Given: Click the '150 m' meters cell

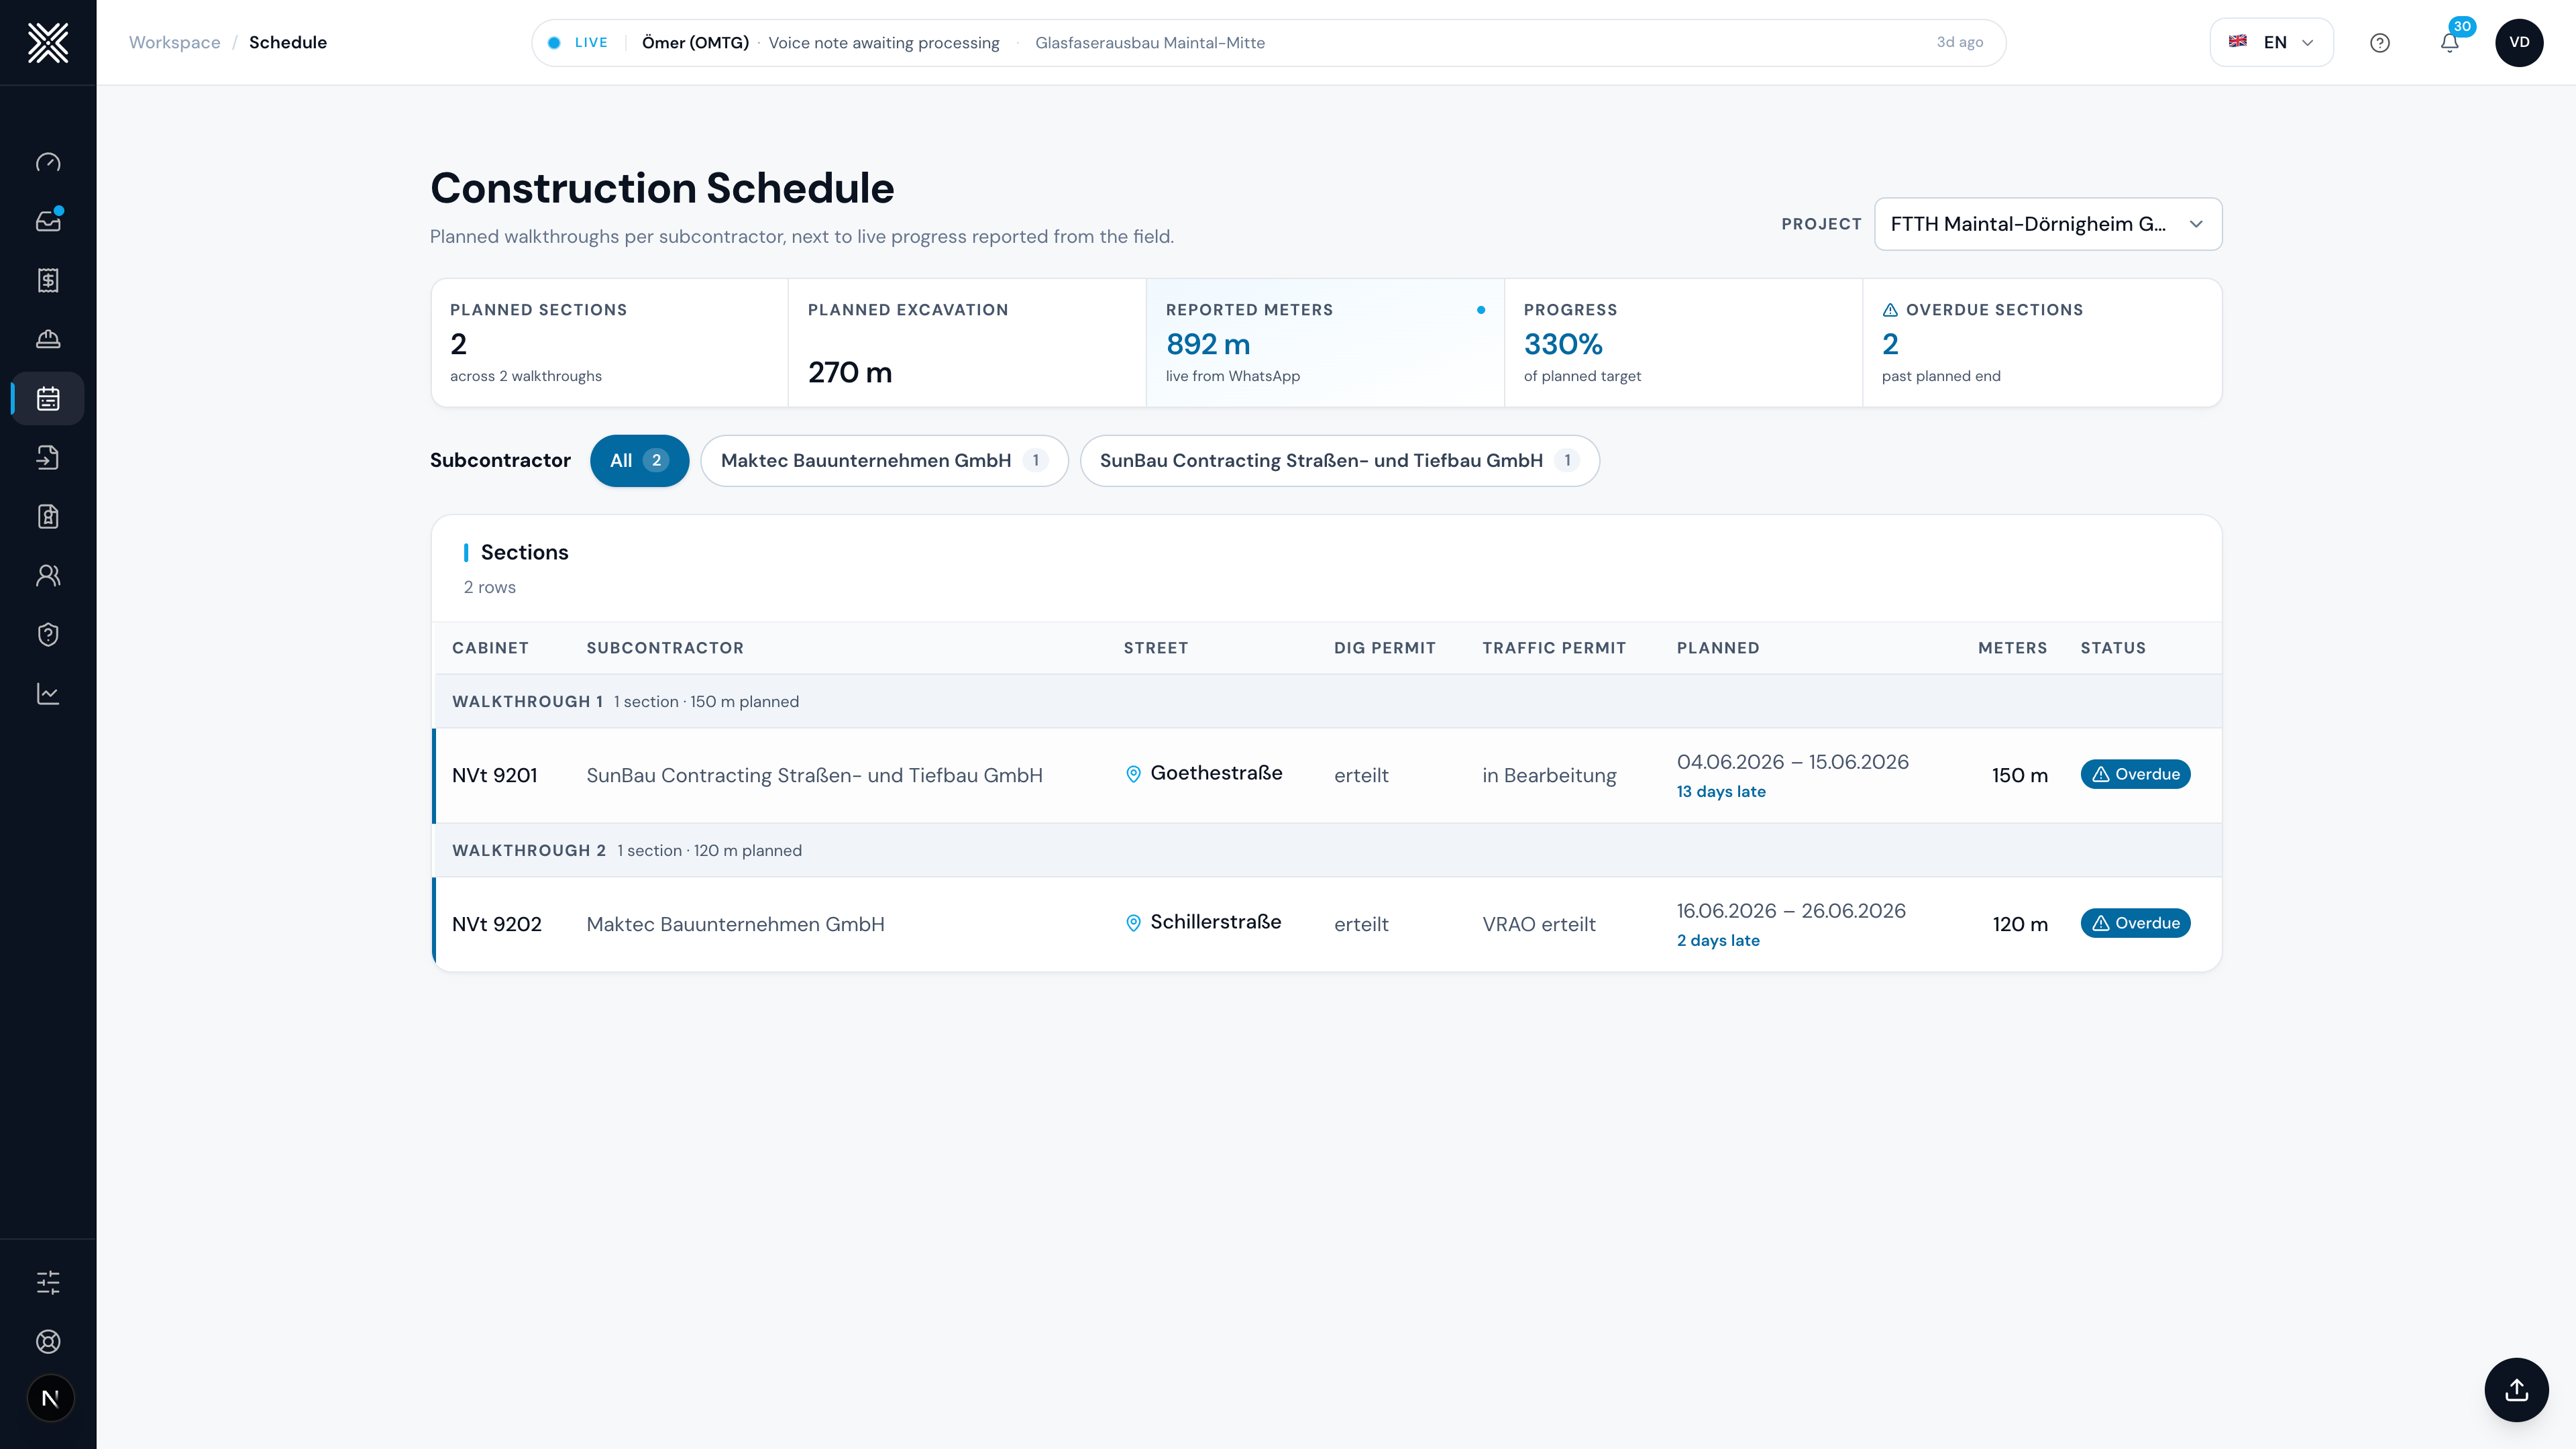Looking at the screenshot, I should tap(2019, 775).
